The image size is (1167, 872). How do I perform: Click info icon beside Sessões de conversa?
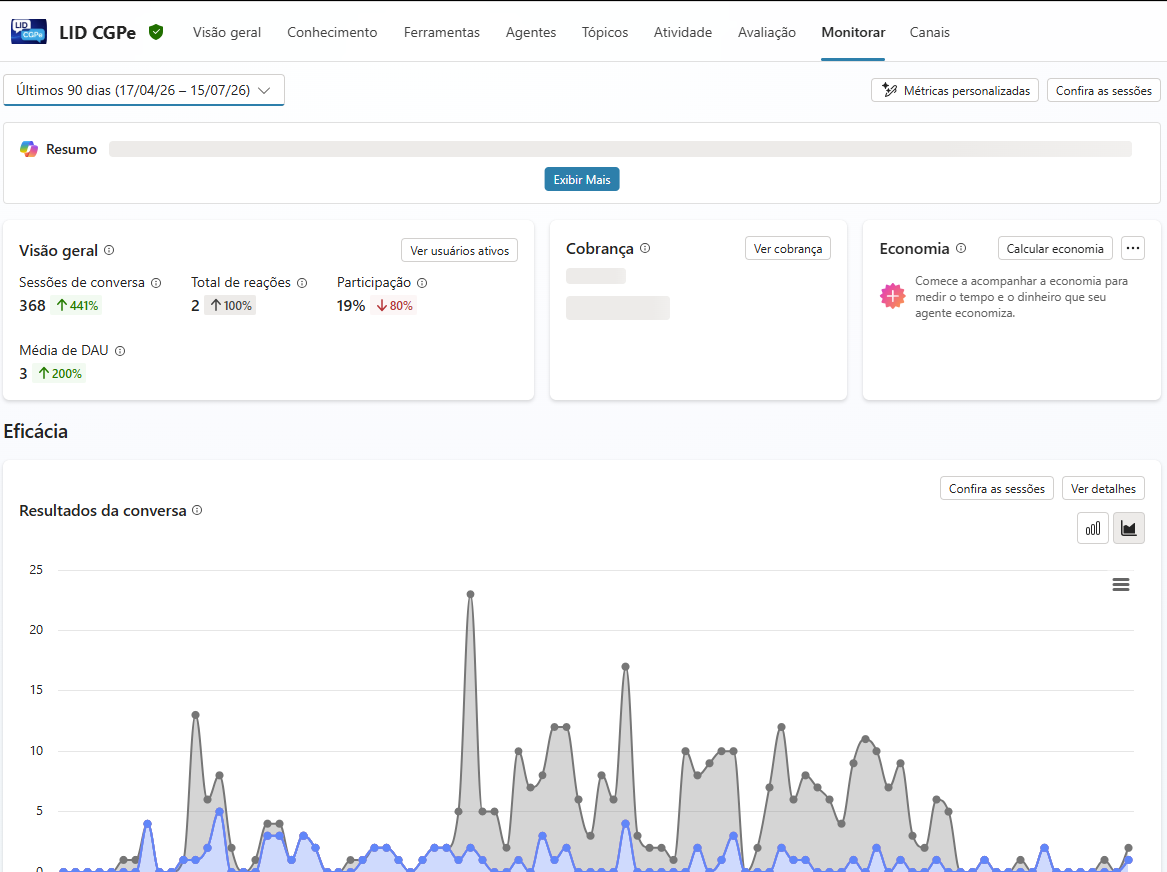click(x=156, y=283)
